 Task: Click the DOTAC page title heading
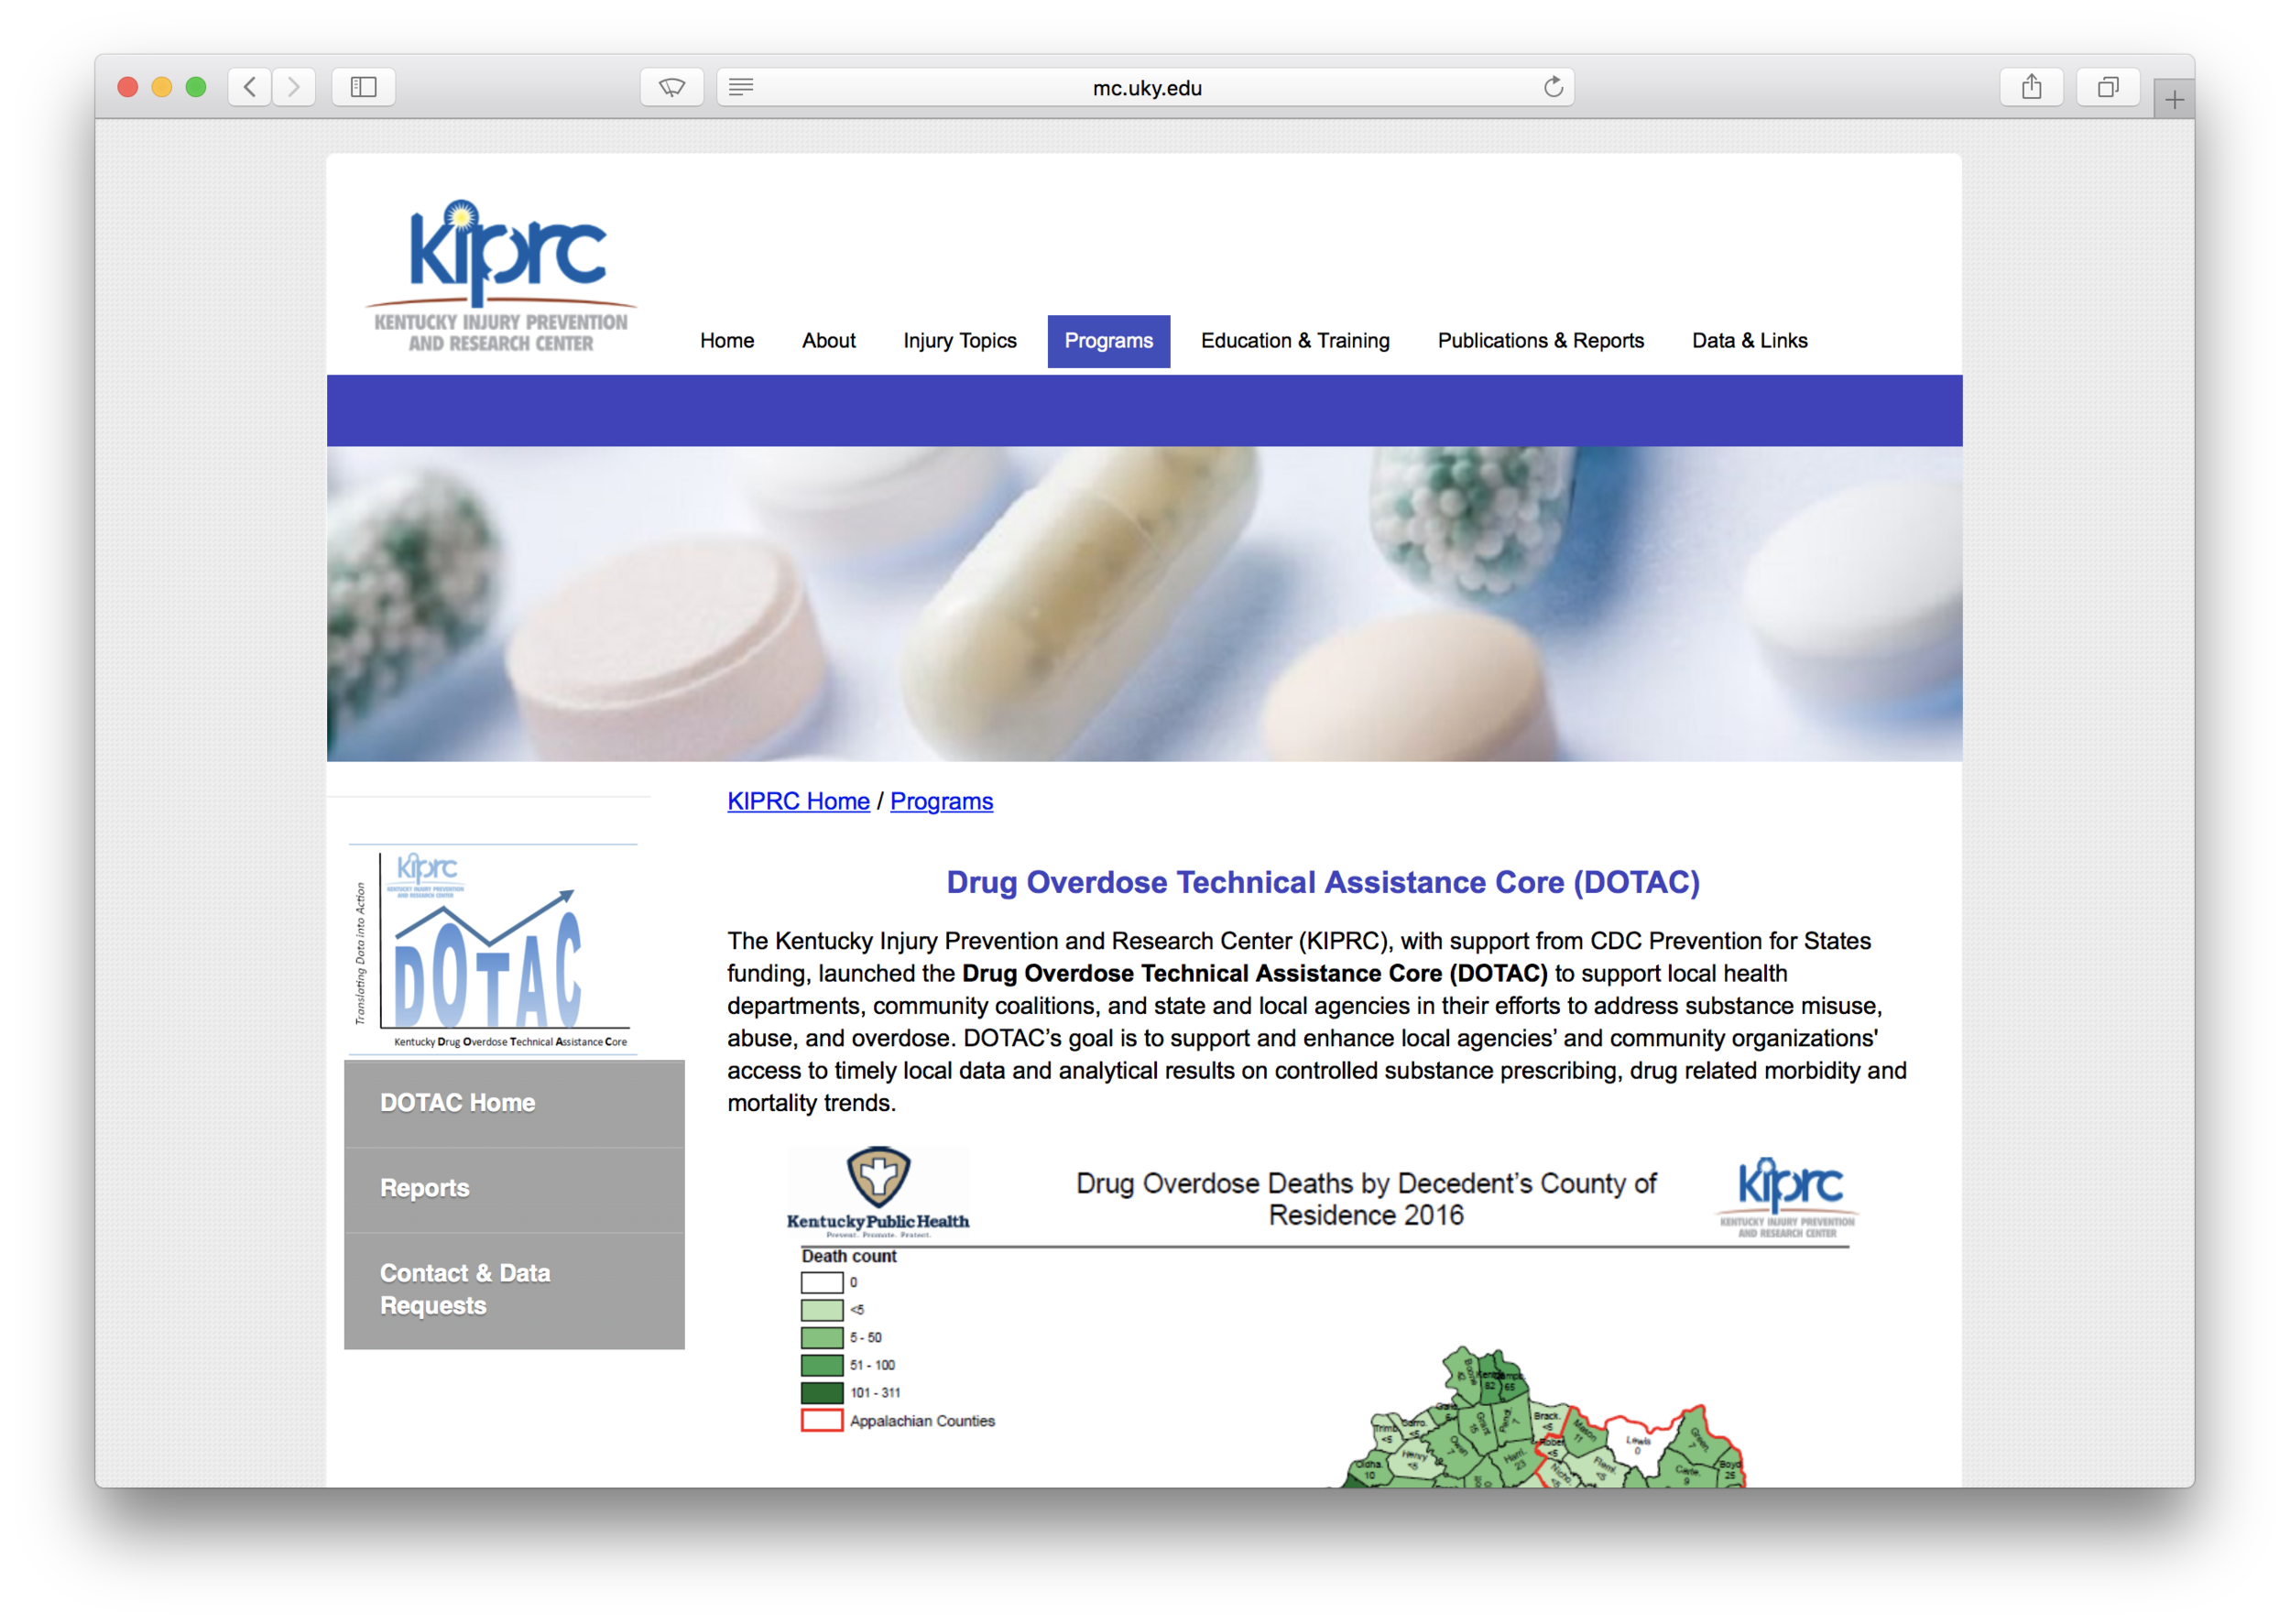(1323, 883)
